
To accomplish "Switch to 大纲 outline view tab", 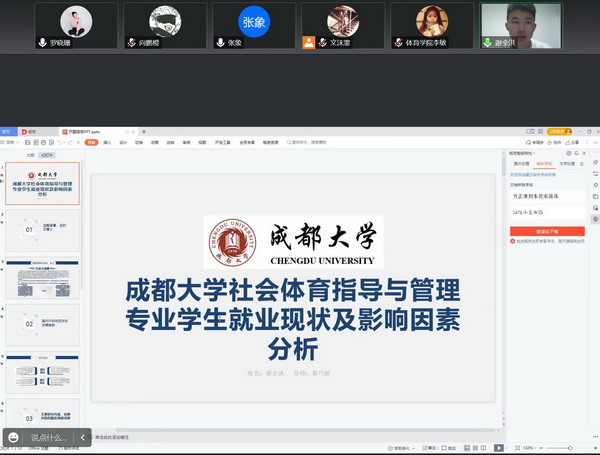I will pos(30,155).
